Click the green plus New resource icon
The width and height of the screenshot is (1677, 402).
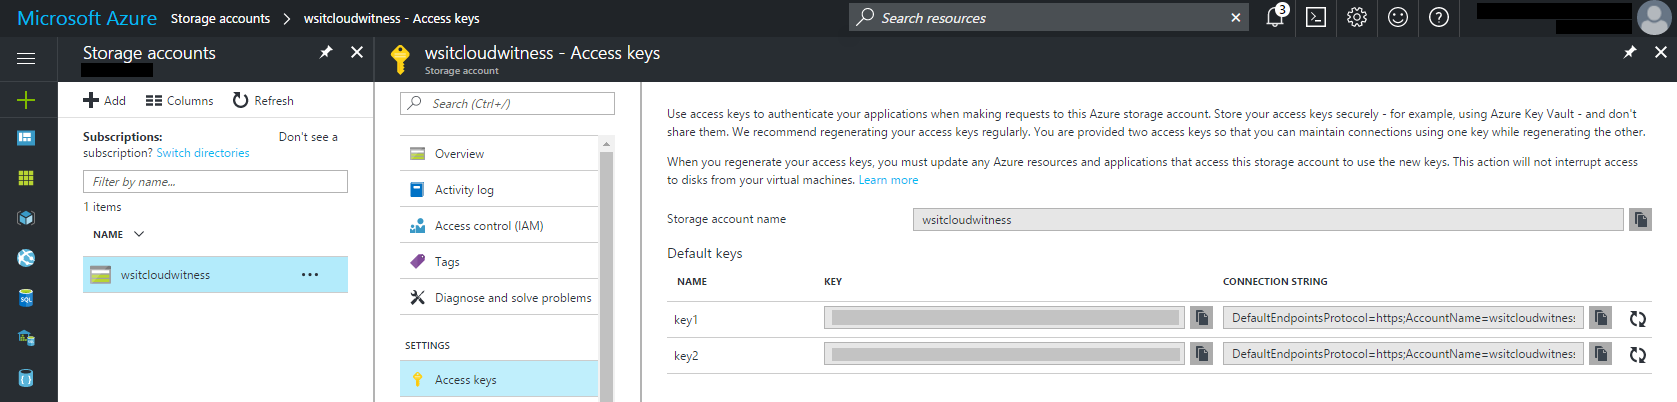click(x=26, y=100)
